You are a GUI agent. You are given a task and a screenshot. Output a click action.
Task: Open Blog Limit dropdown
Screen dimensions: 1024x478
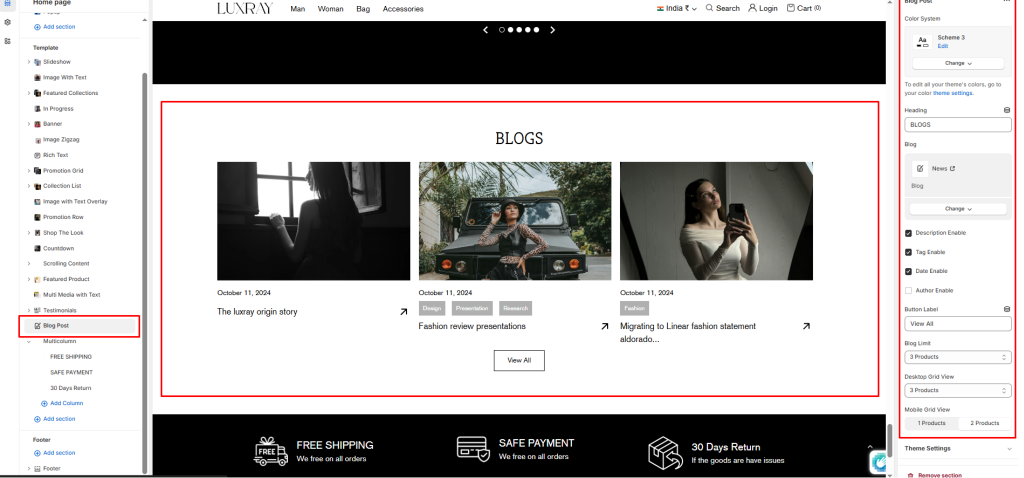[x=958, y=357]
